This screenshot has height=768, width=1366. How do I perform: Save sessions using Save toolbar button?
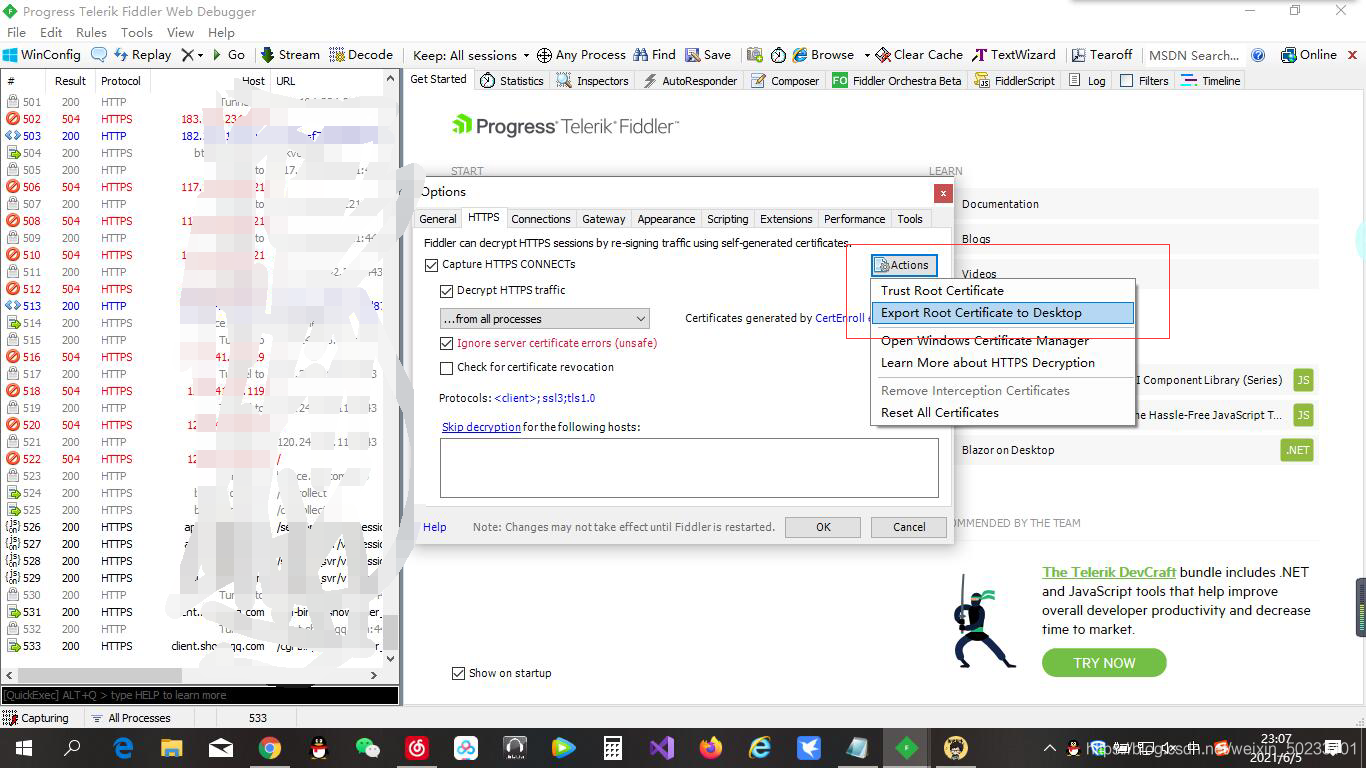[708, 55]
